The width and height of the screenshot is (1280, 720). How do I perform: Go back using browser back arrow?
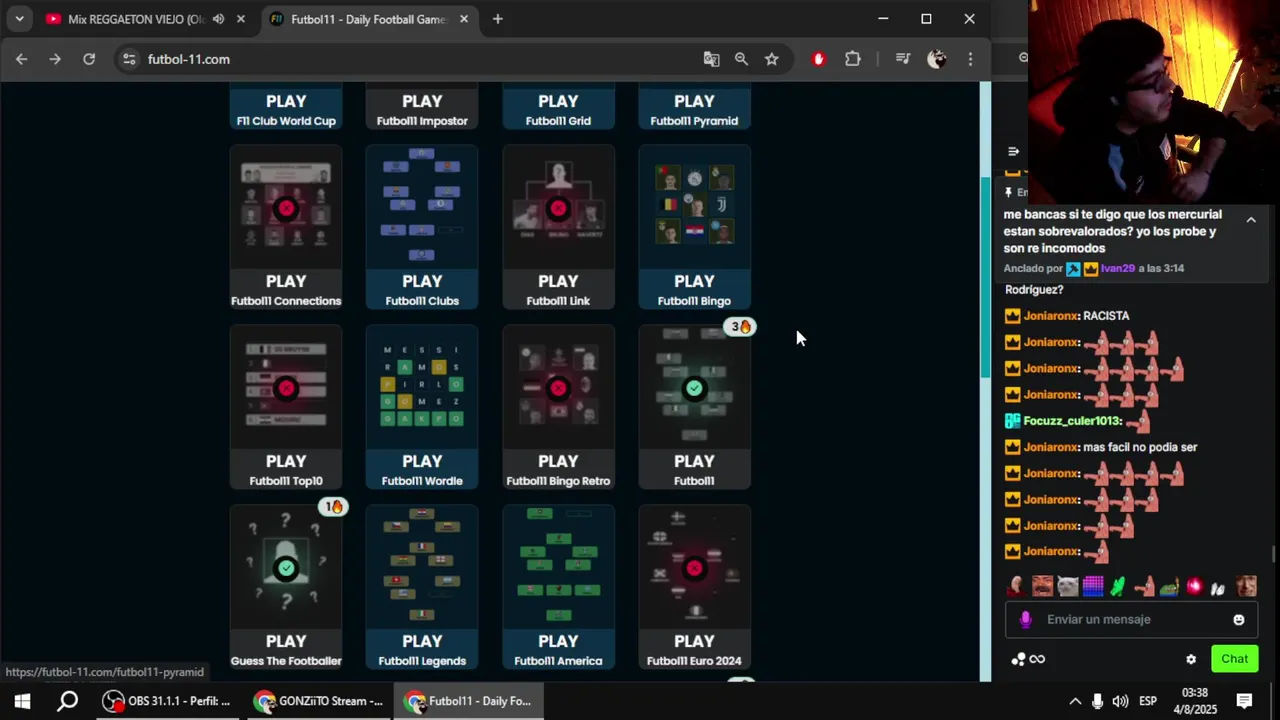coord(21,59)
